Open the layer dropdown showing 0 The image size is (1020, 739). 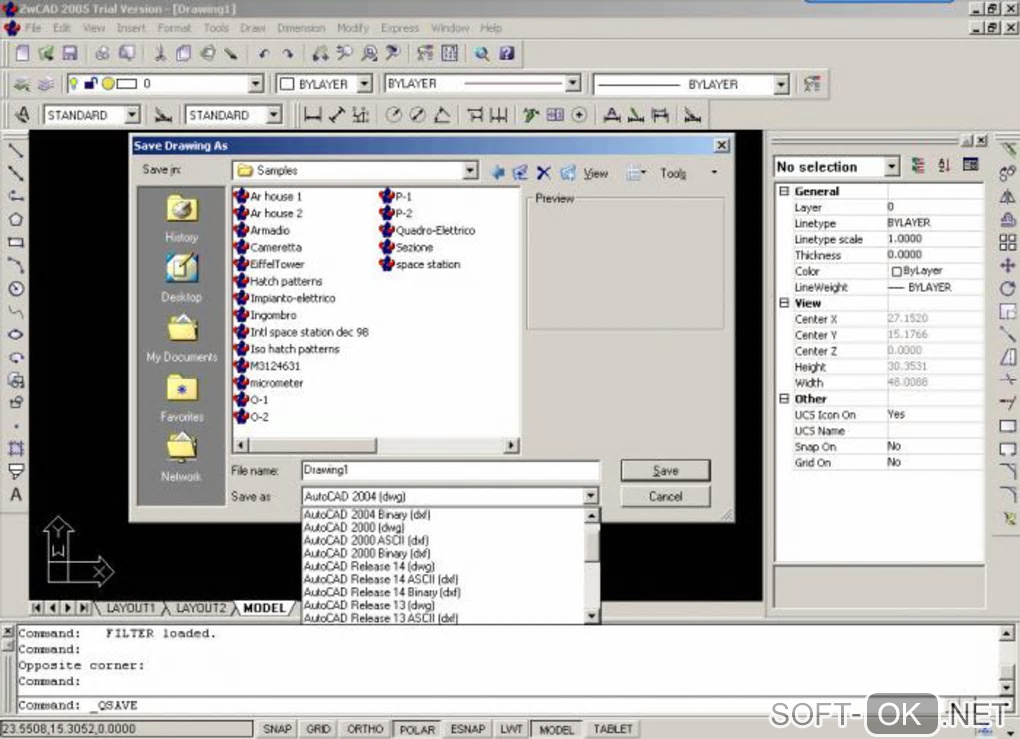click(x=256, y=84)
